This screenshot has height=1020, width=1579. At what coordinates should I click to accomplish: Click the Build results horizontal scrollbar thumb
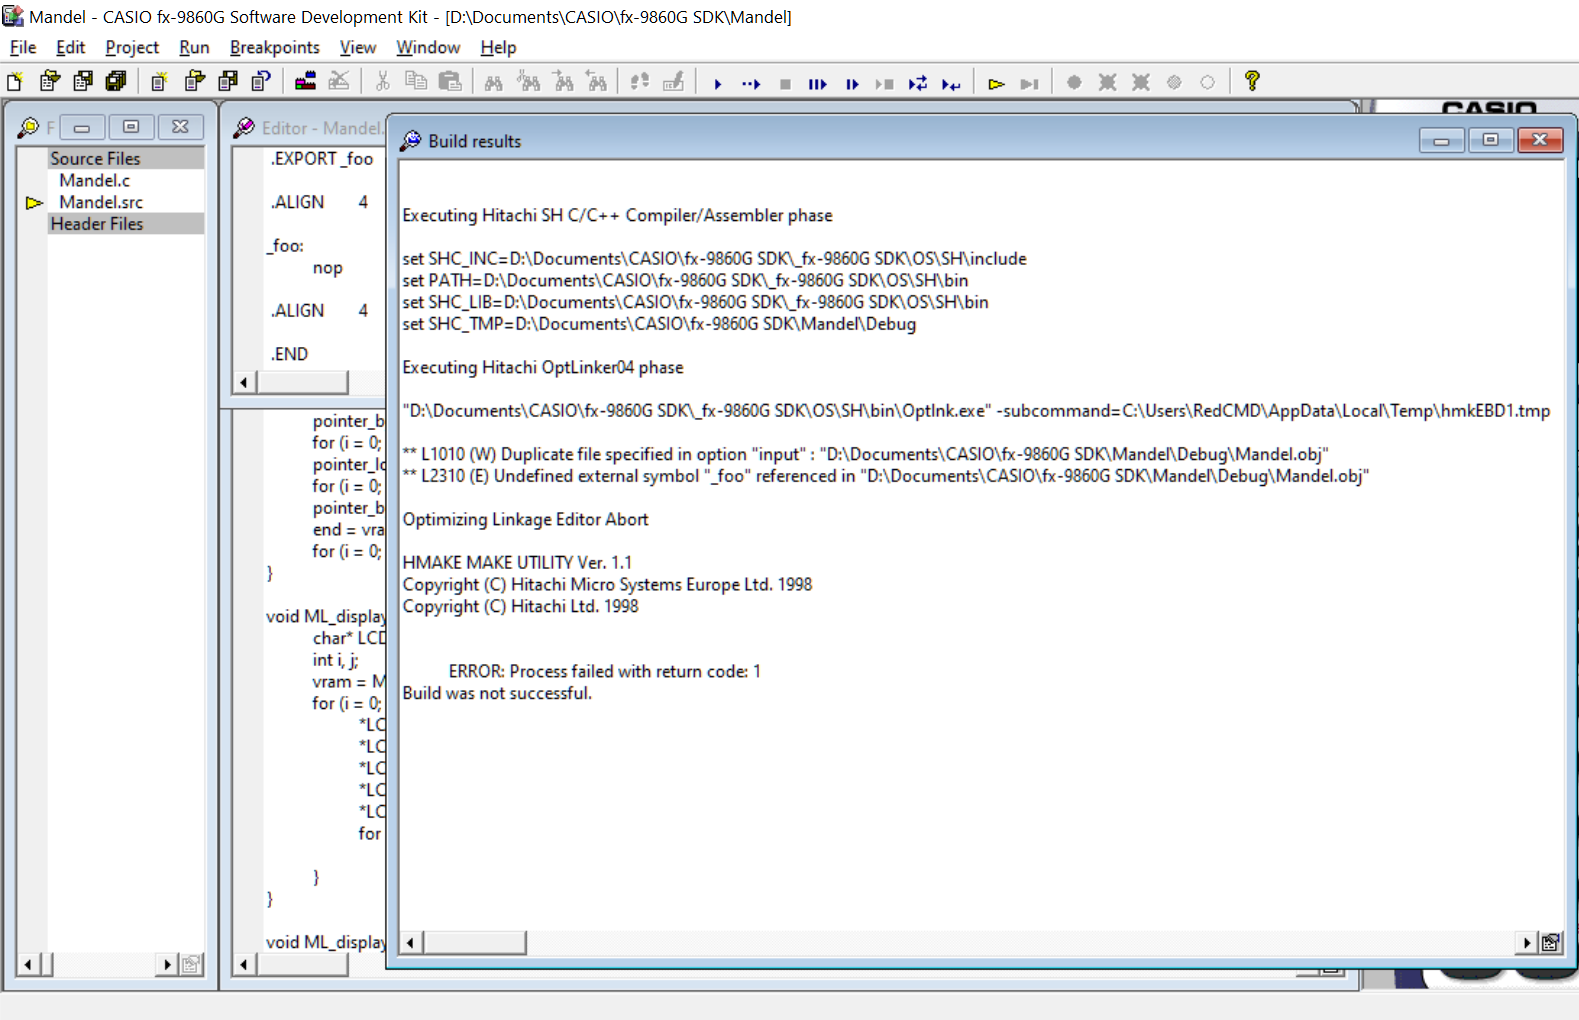pyautogui.click(x=474, y=942)
